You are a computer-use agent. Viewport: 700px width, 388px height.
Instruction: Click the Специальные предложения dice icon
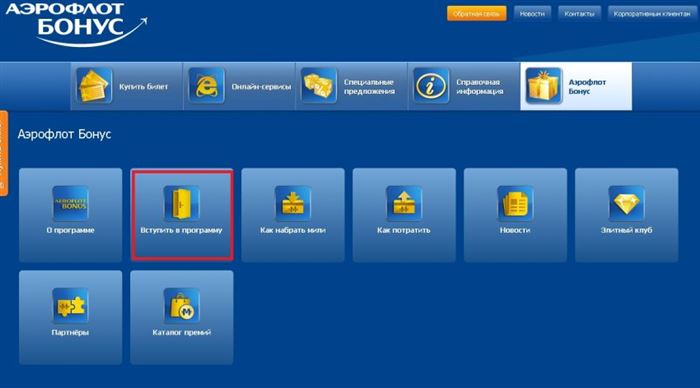tap(318, 86)
